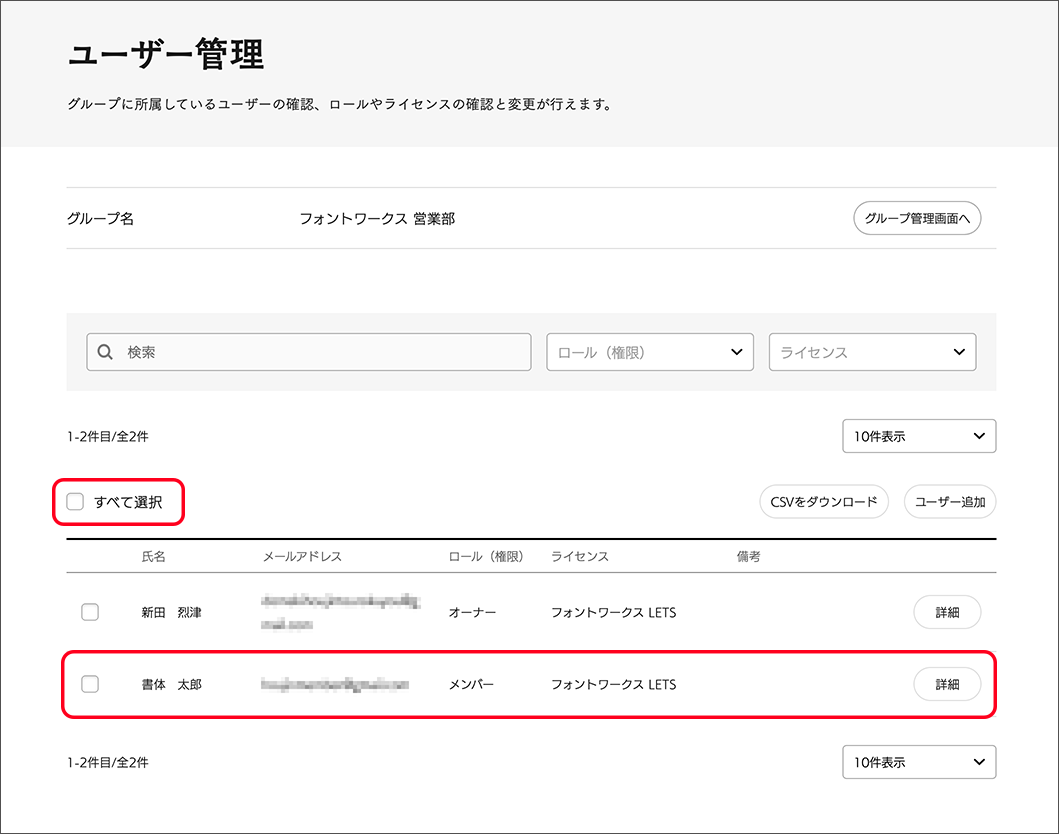Screen dimensions: 1059x834
Task: Open 詳細 for owner 新田 烈津
Action: (947, 612)
